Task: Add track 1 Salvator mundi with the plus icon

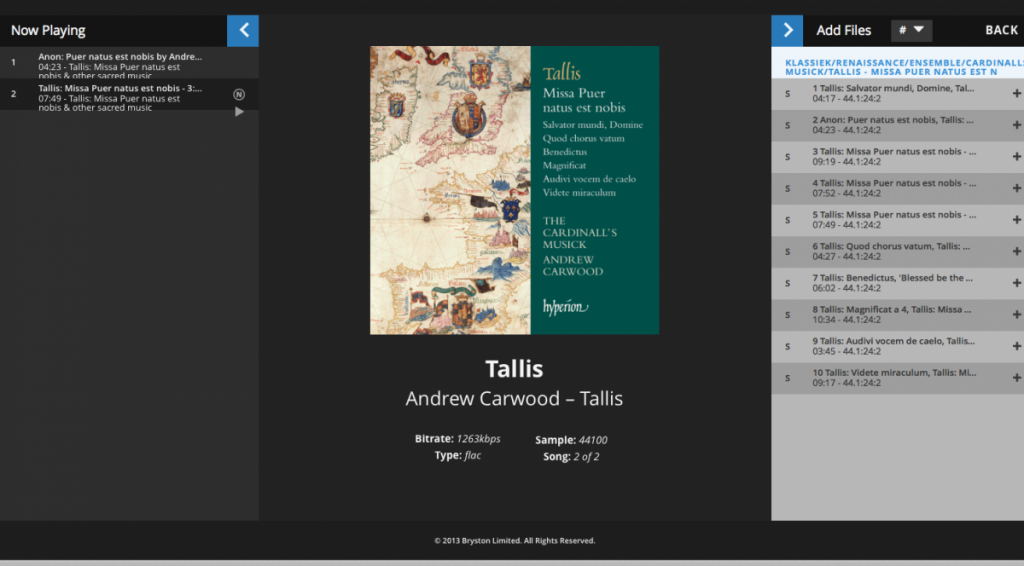Action: pyautogui.click(x=1016, y=93)
